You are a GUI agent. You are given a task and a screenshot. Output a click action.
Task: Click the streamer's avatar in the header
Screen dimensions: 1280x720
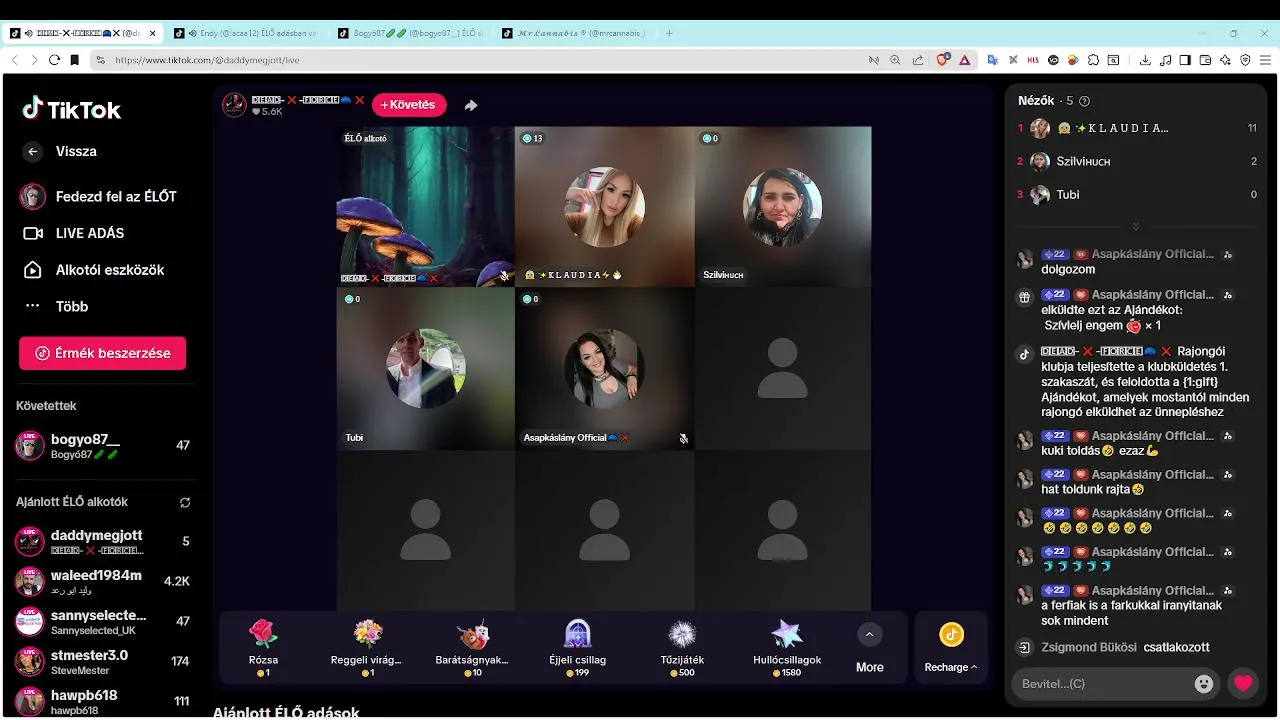(234, 105)
